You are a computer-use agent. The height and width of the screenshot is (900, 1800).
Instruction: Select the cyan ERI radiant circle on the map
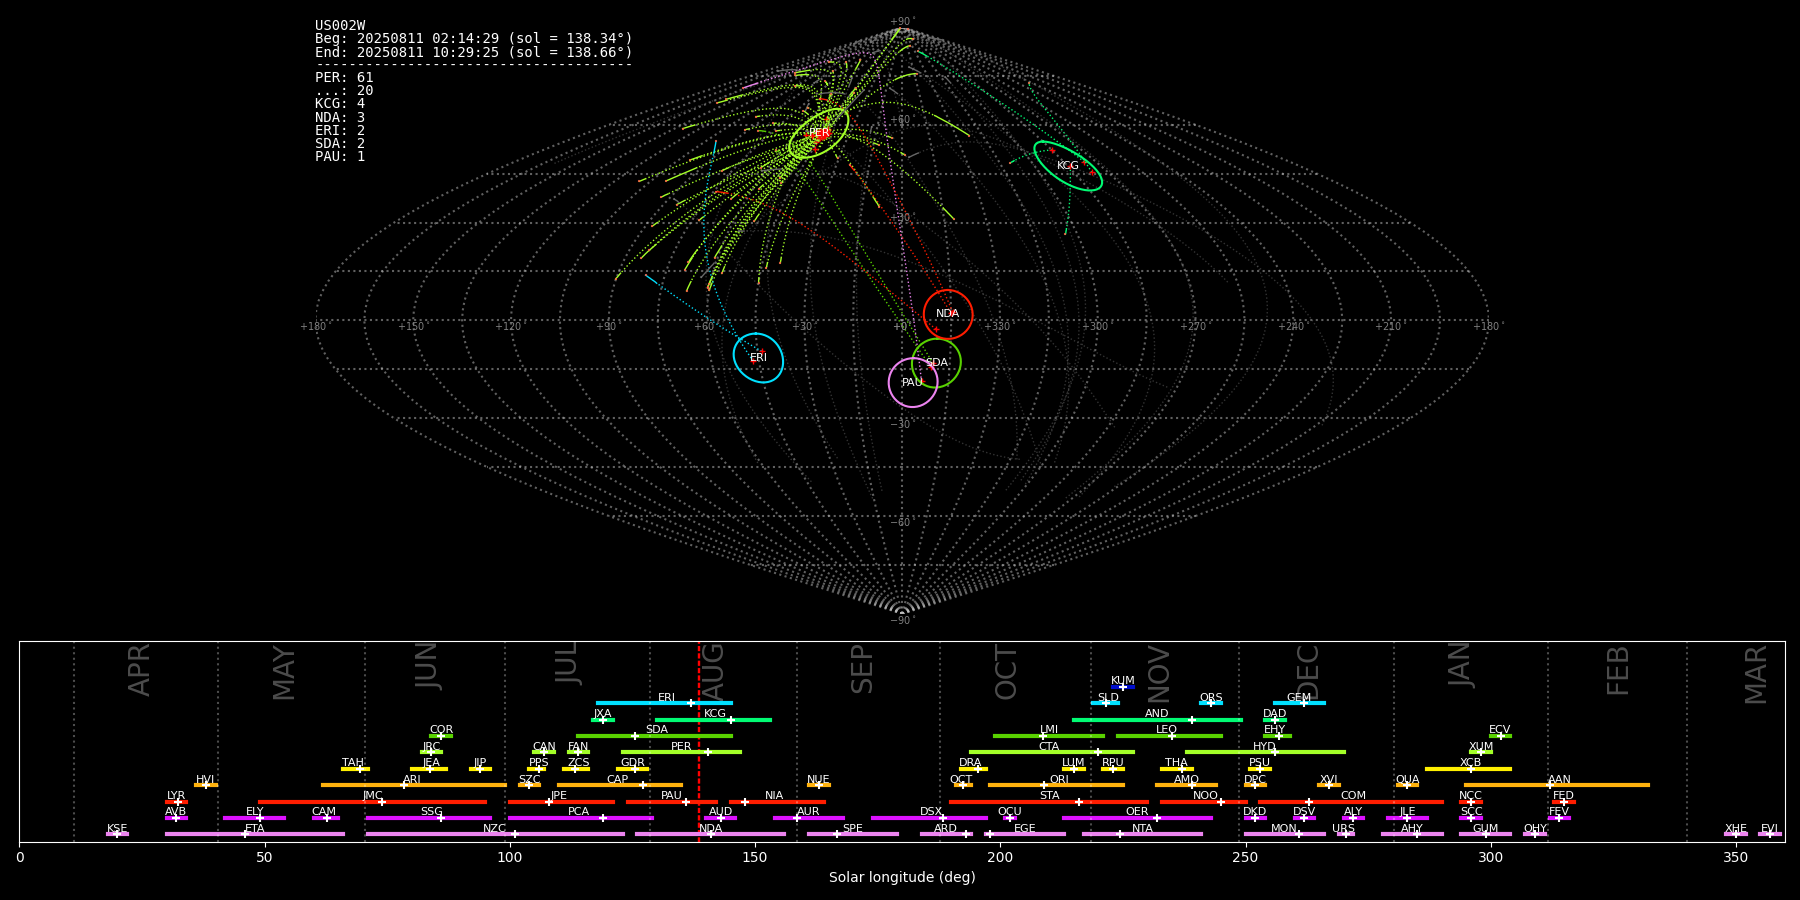pos(758,358)
